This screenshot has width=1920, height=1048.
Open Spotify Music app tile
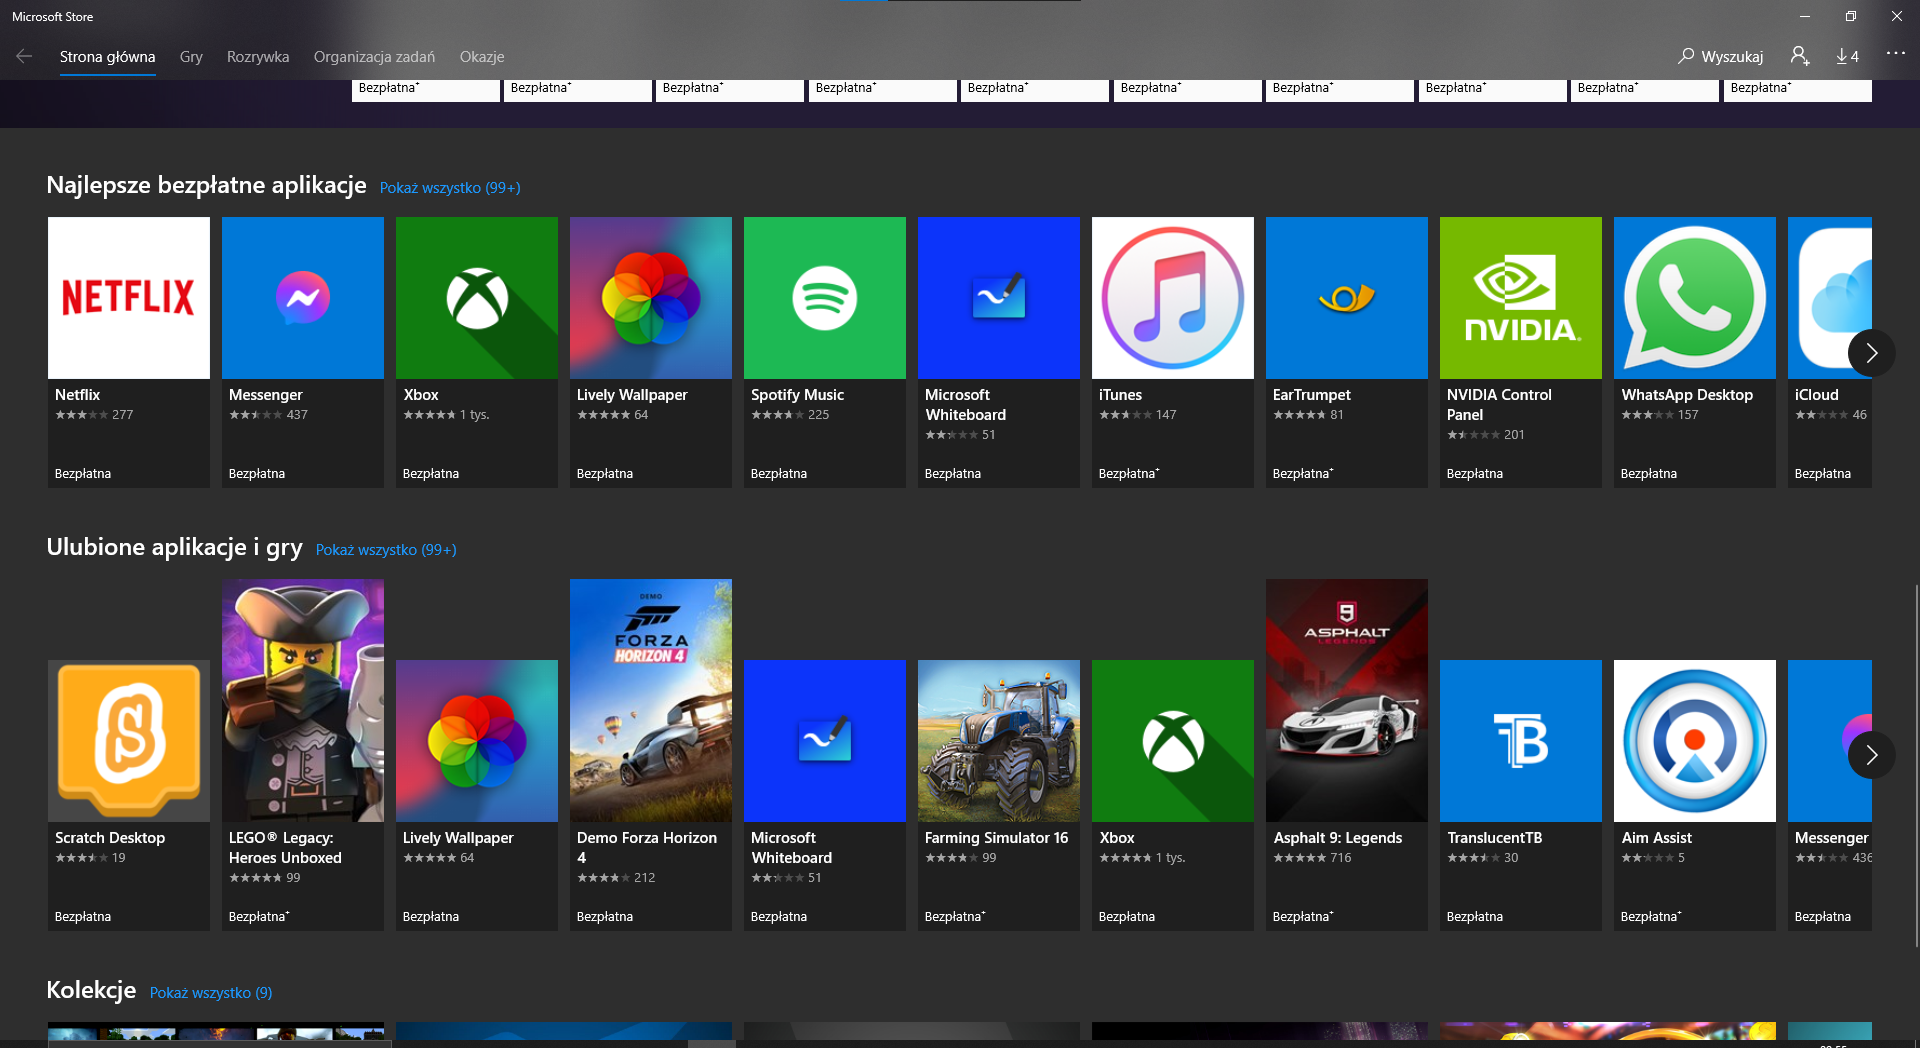click(x=825, y=352)
